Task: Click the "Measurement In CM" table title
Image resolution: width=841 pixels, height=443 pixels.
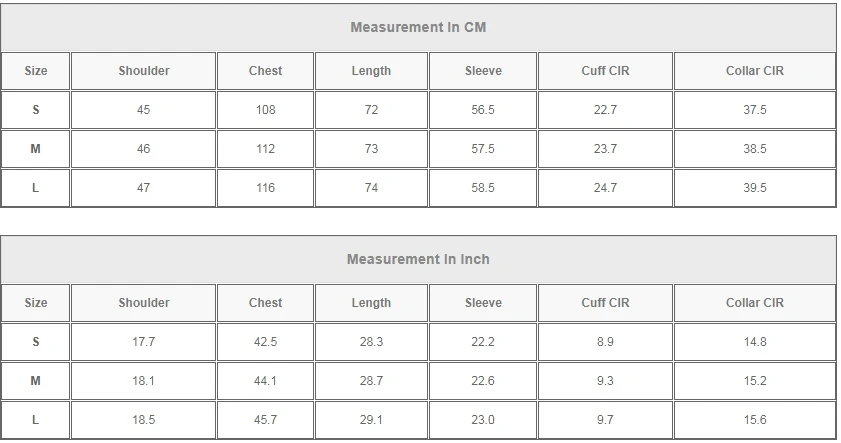Action: click(x=418, y=27)
